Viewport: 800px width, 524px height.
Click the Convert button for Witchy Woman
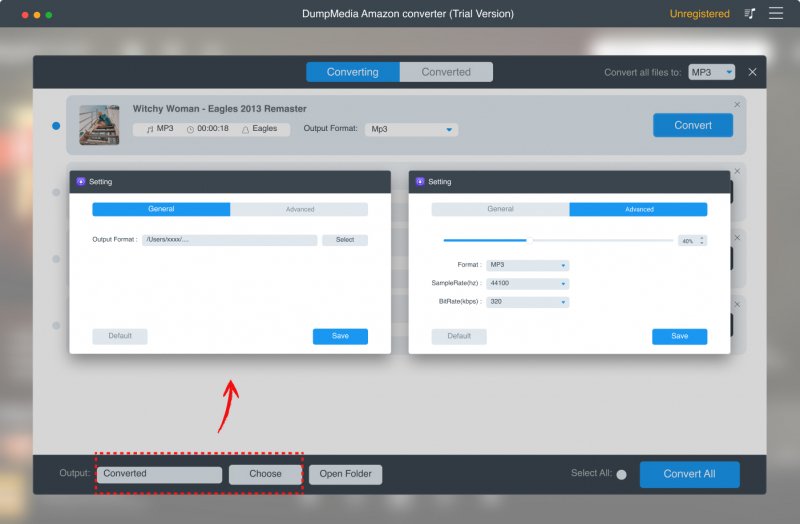[693, 125]
